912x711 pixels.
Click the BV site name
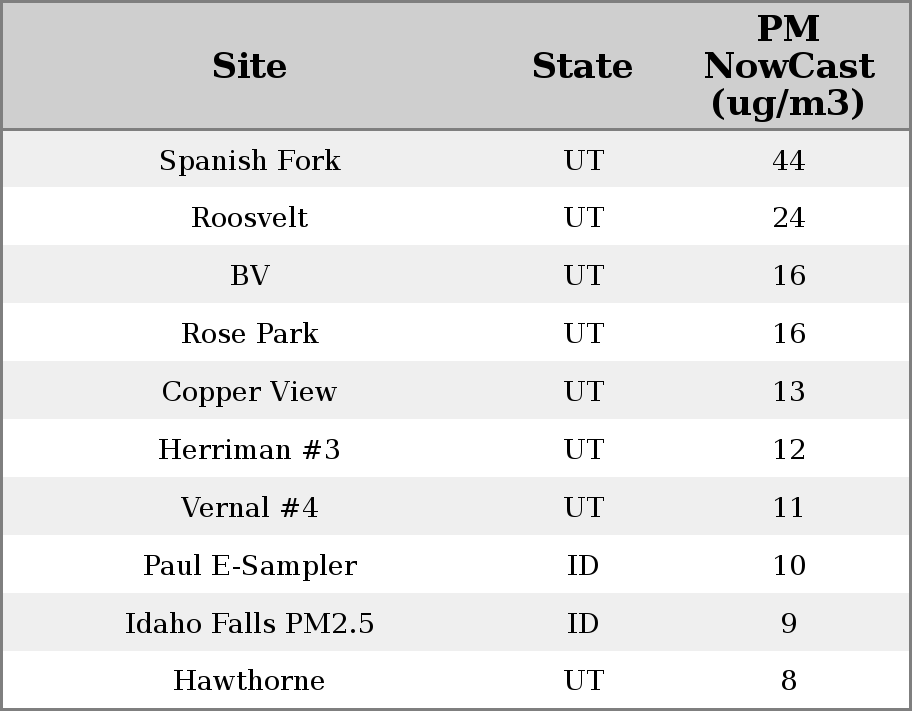point(250,276)
